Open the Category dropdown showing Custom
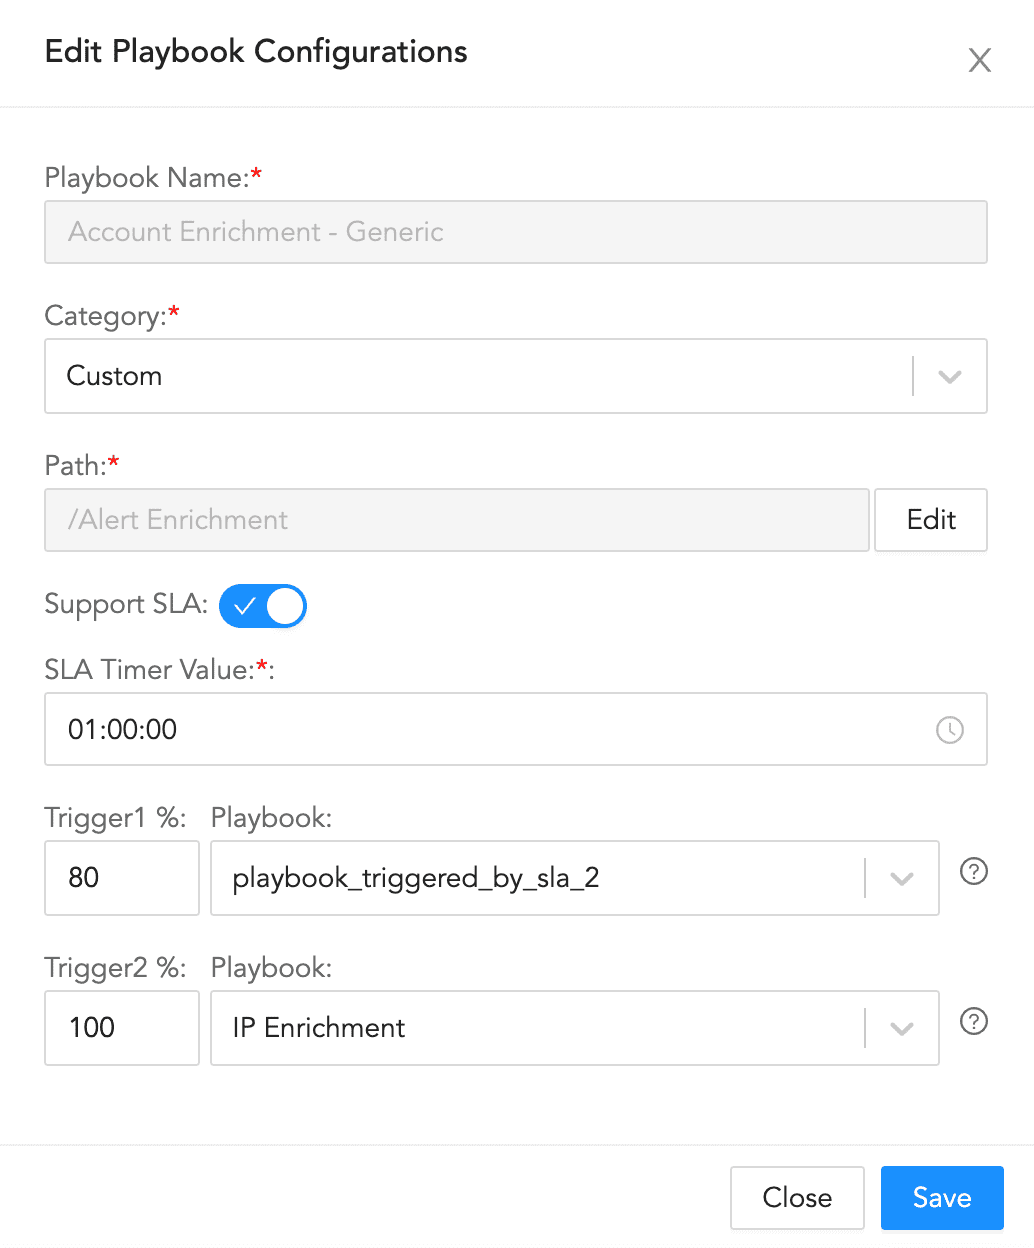Viewport: 1034px width, 1248px height. coord(516,376)
